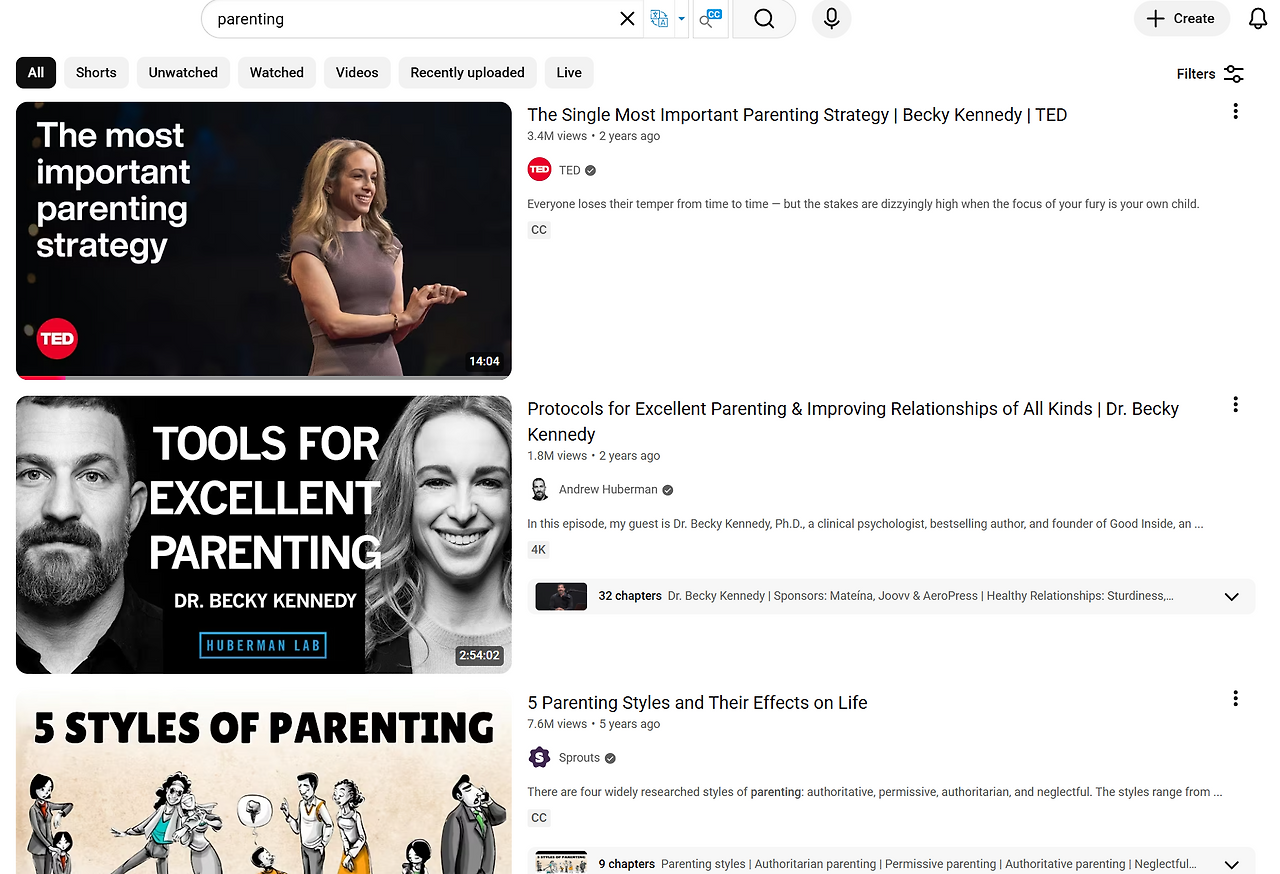This screenshot has width=1280, height=874.
Task: Click "7.6M views" under the Sprouts video
Action: (557, 724)
